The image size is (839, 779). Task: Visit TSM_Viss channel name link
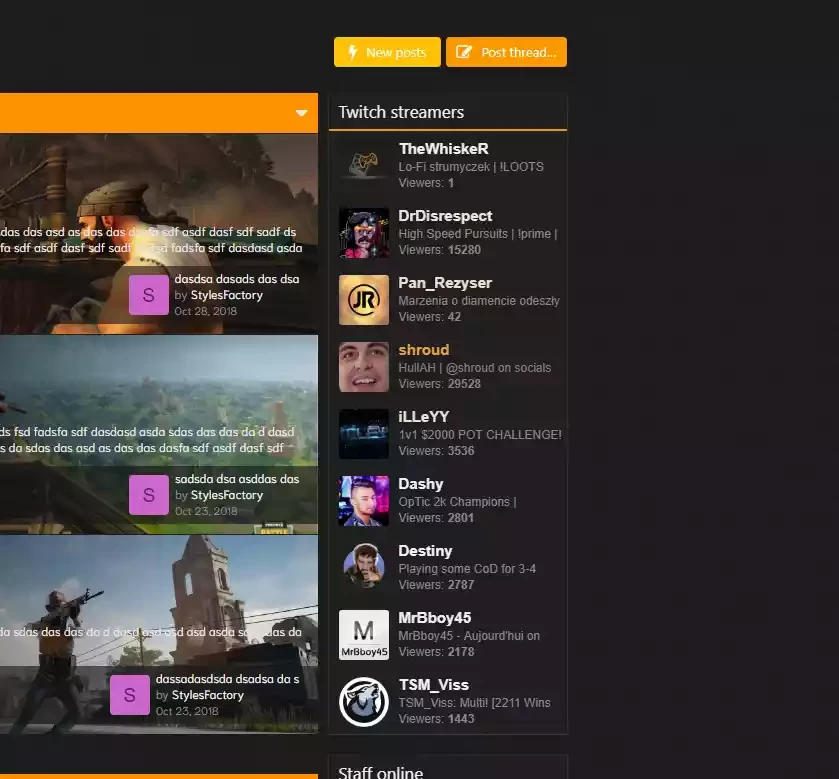[434, 685]
